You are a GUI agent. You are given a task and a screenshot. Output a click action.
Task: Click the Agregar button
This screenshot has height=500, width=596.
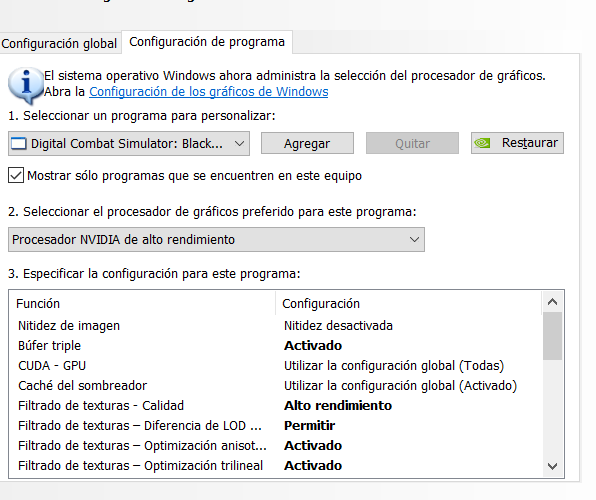(x=307, y=143)
